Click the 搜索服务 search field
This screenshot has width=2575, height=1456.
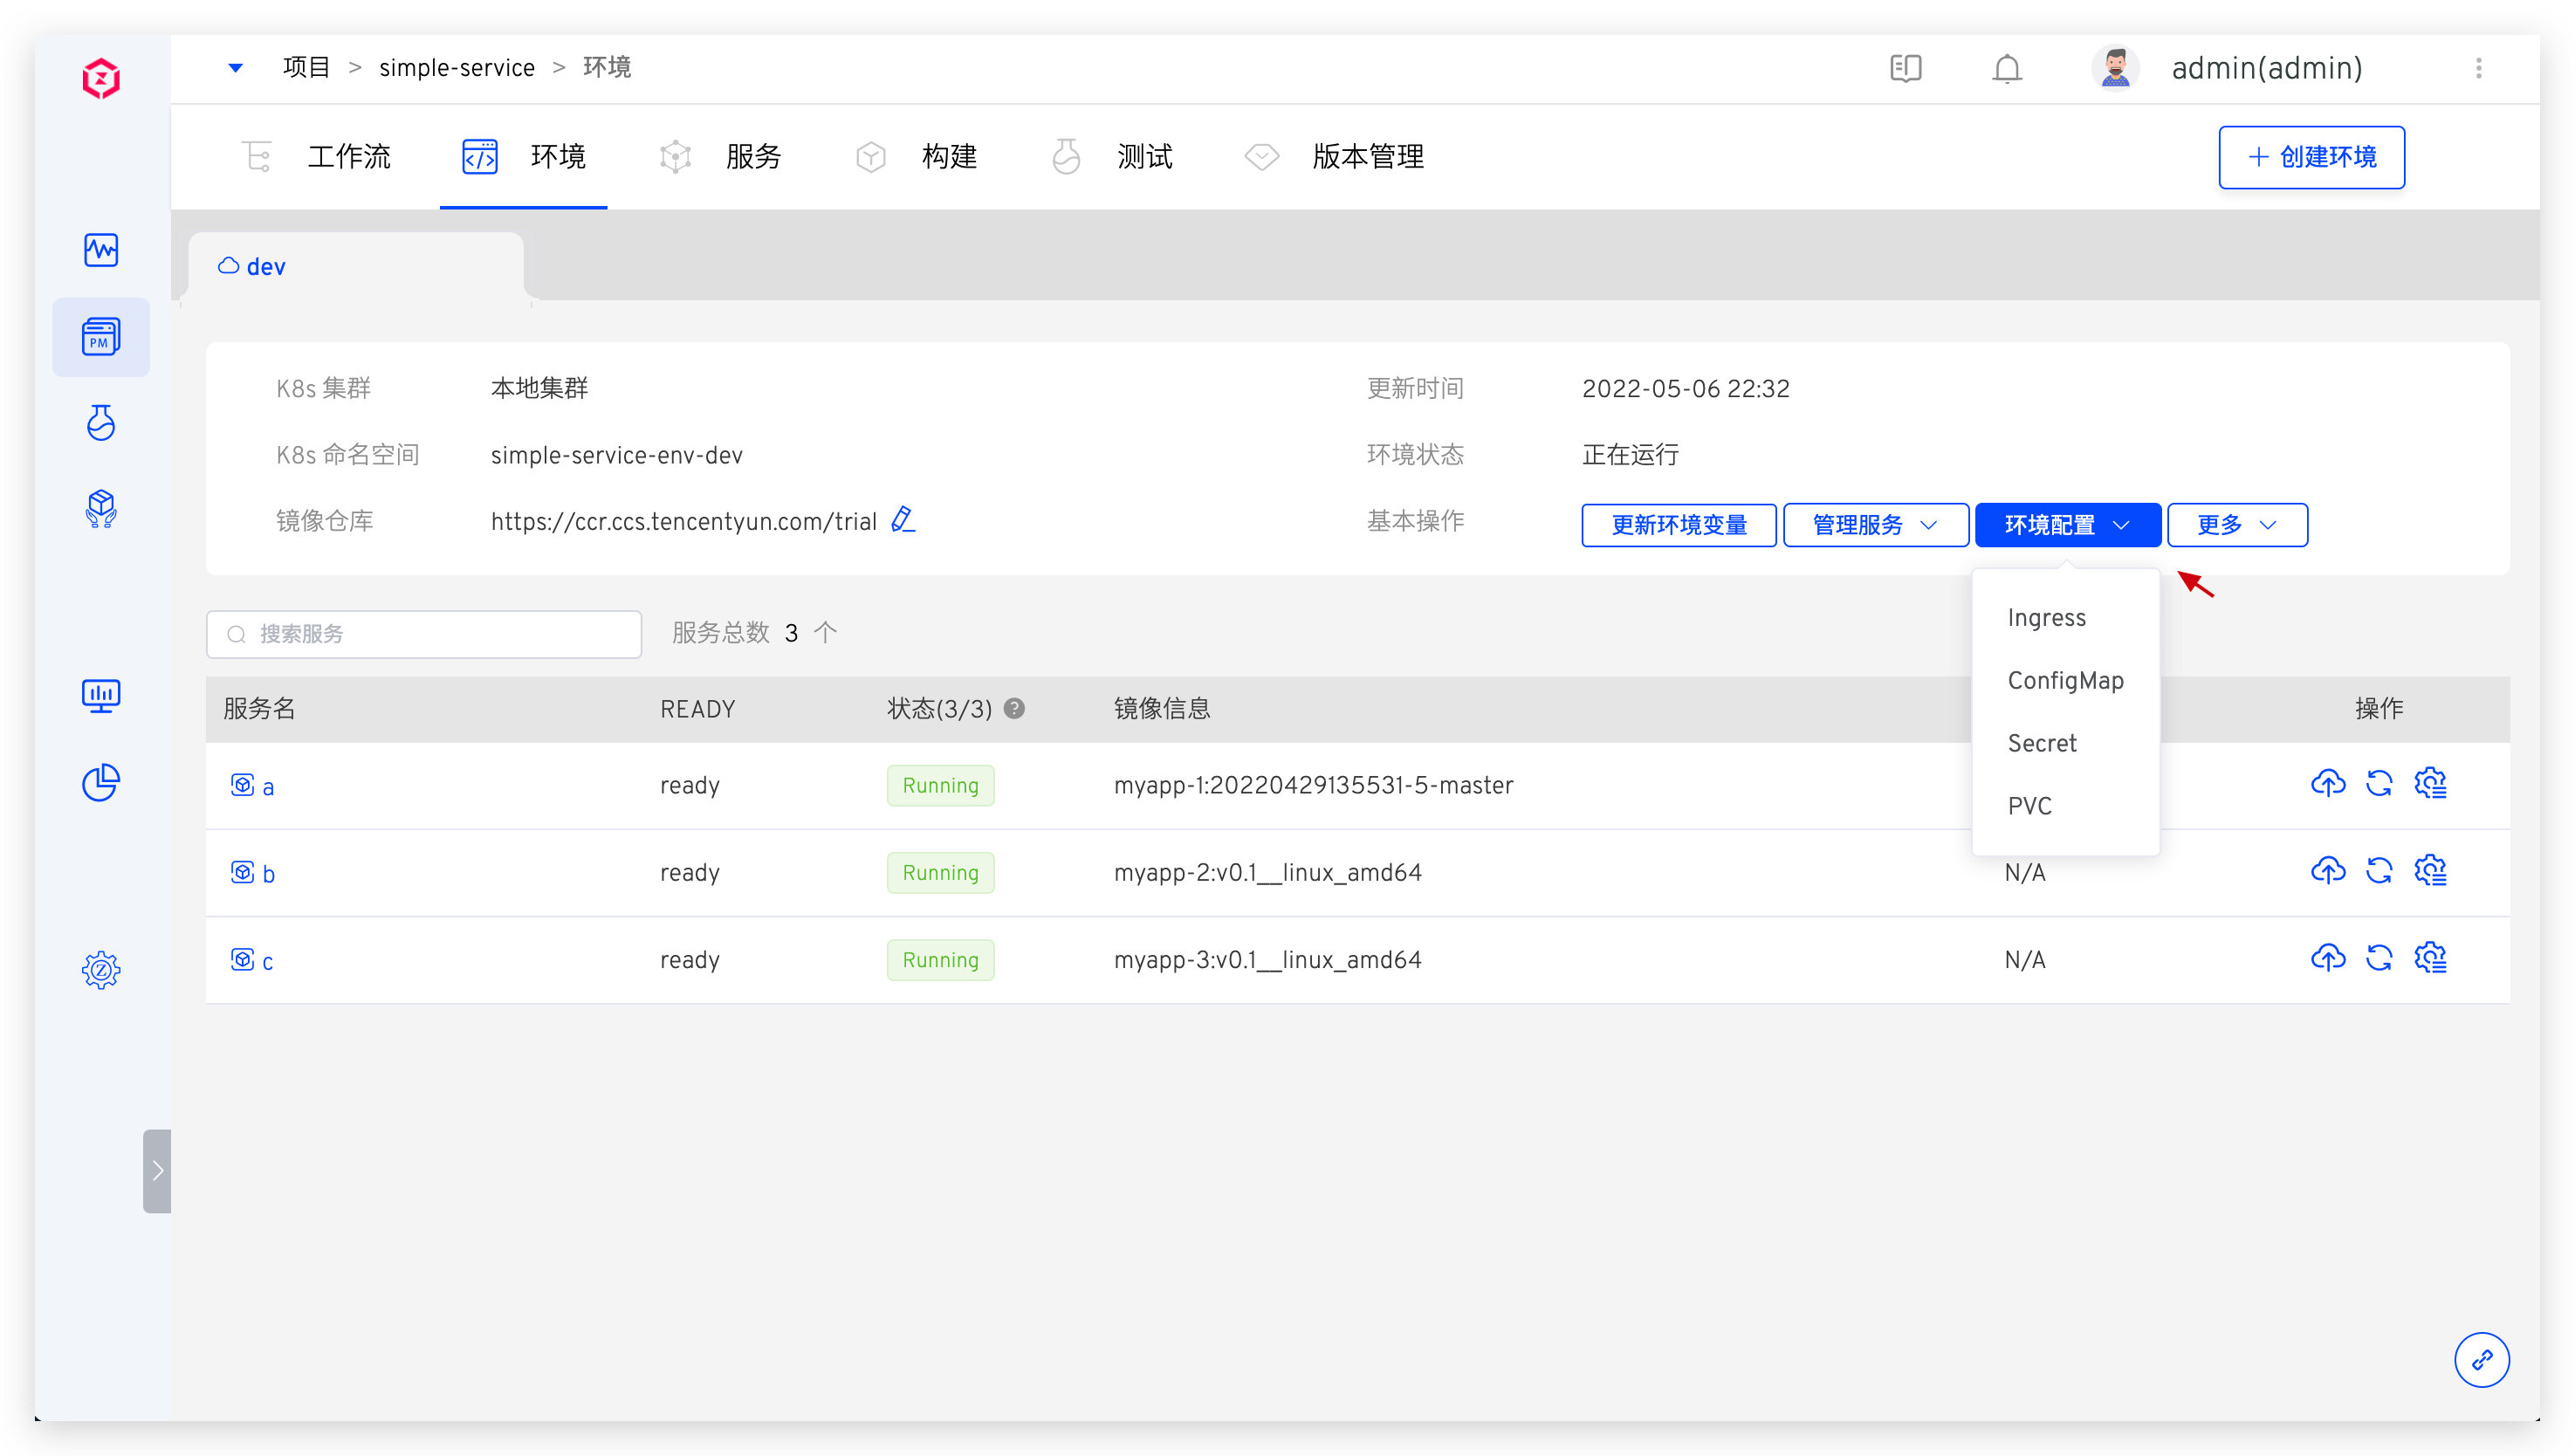click(x=424, y=634)
